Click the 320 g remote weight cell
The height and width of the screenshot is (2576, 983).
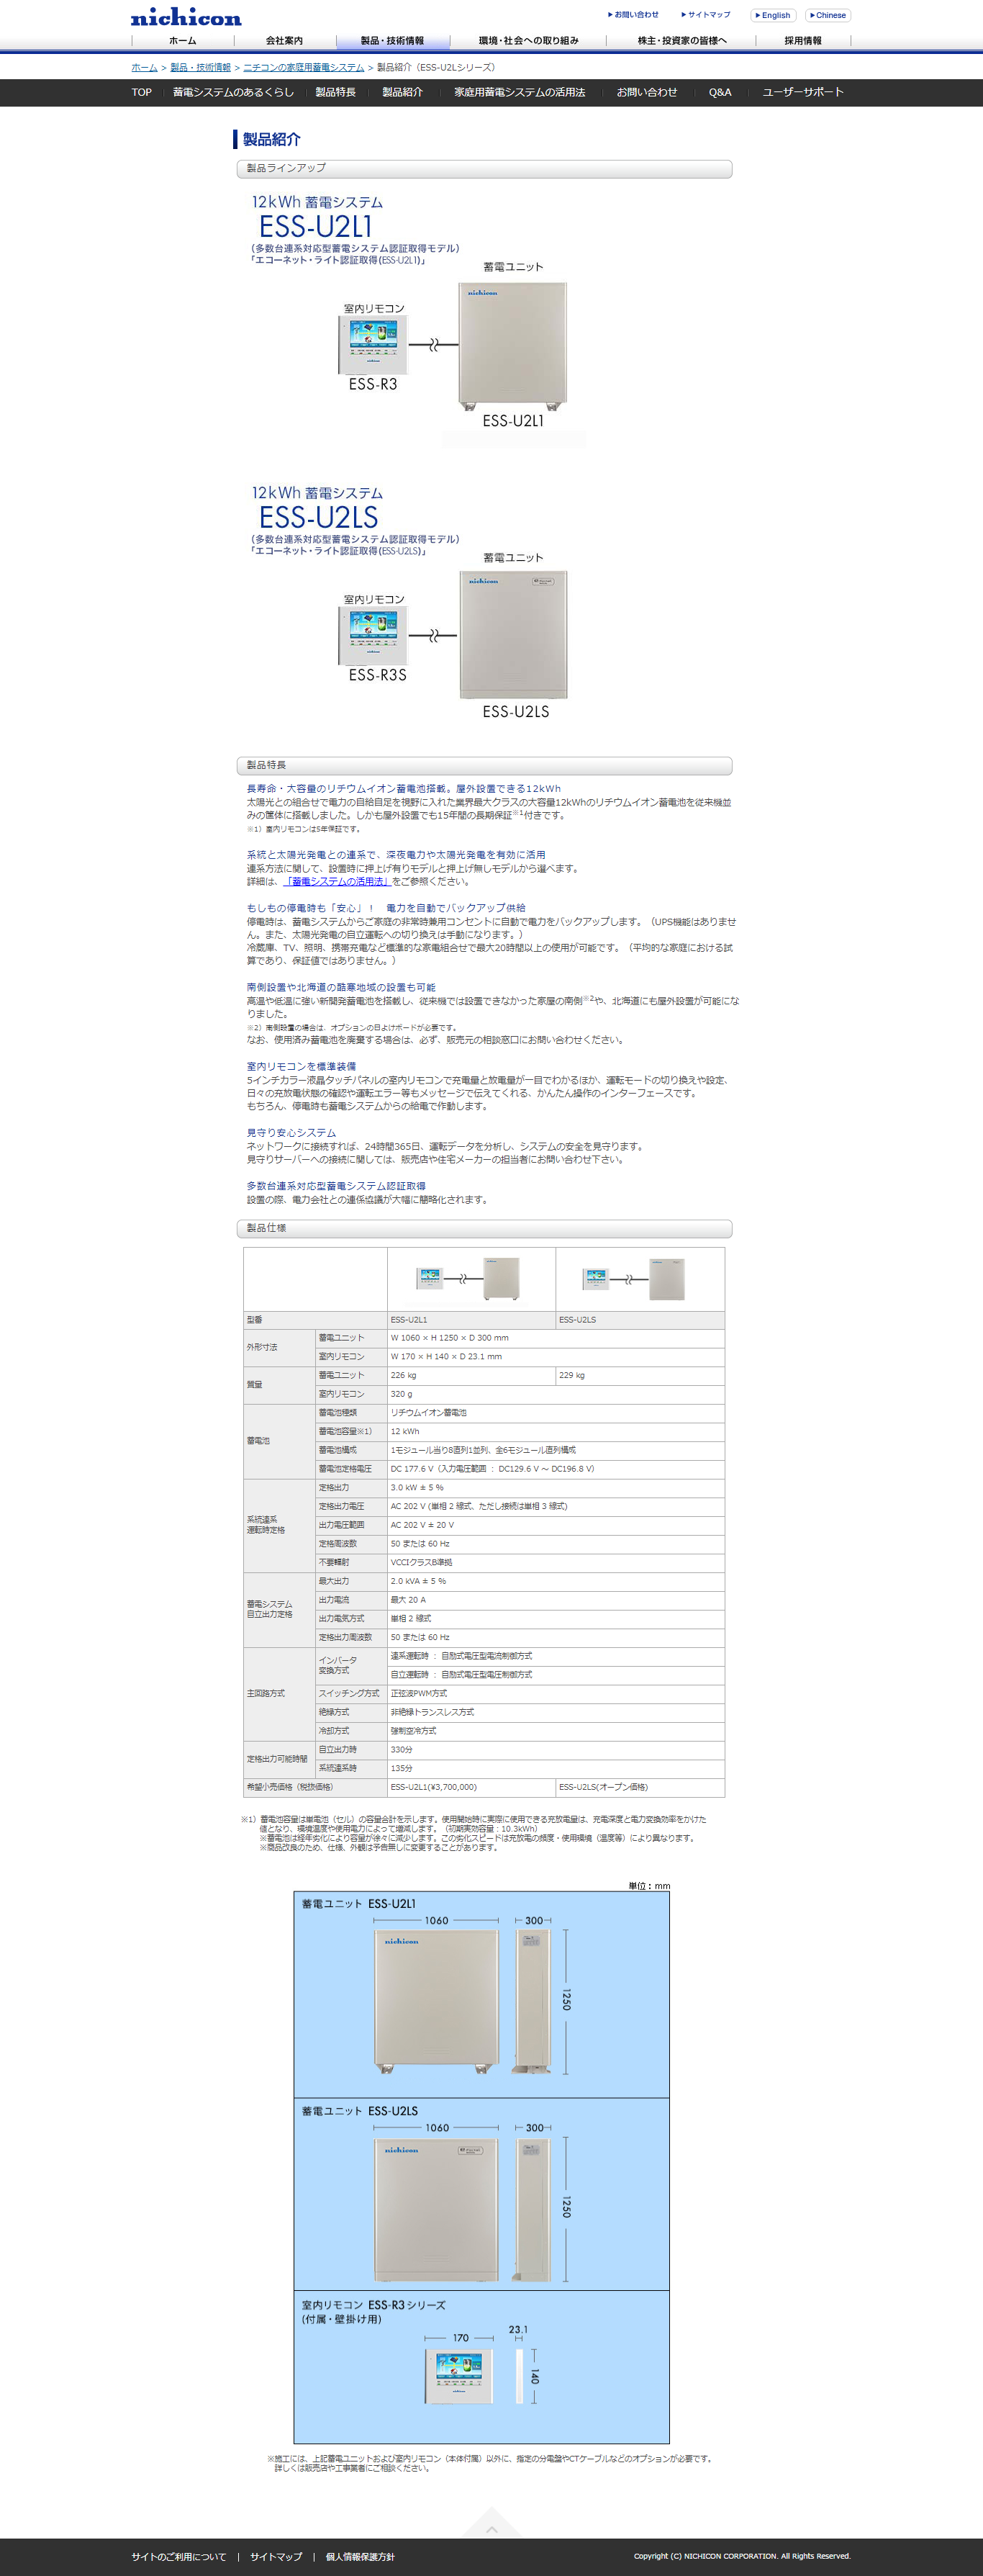556,1394
